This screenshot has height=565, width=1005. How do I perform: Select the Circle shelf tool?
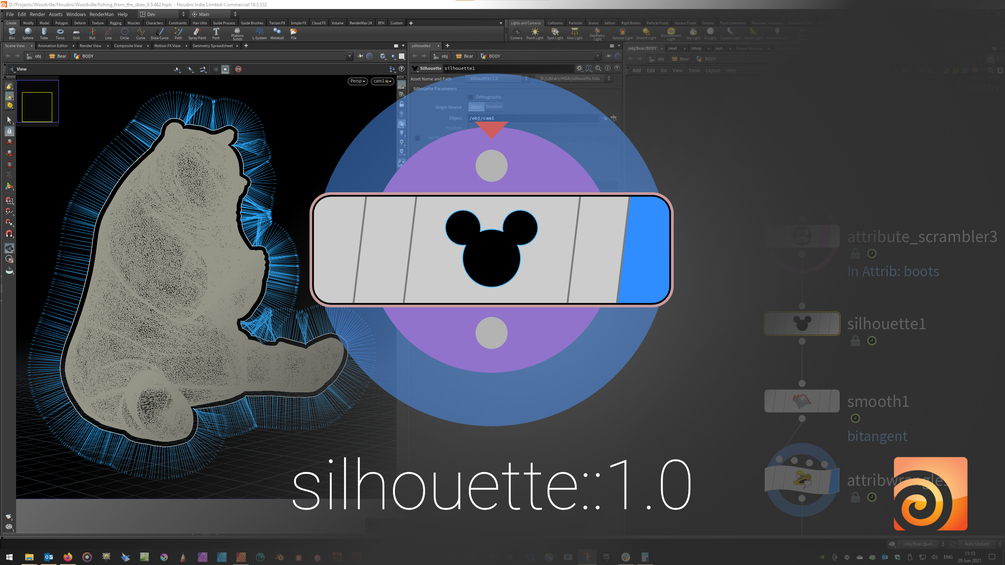pyautogui.click(x=124, y=33)
